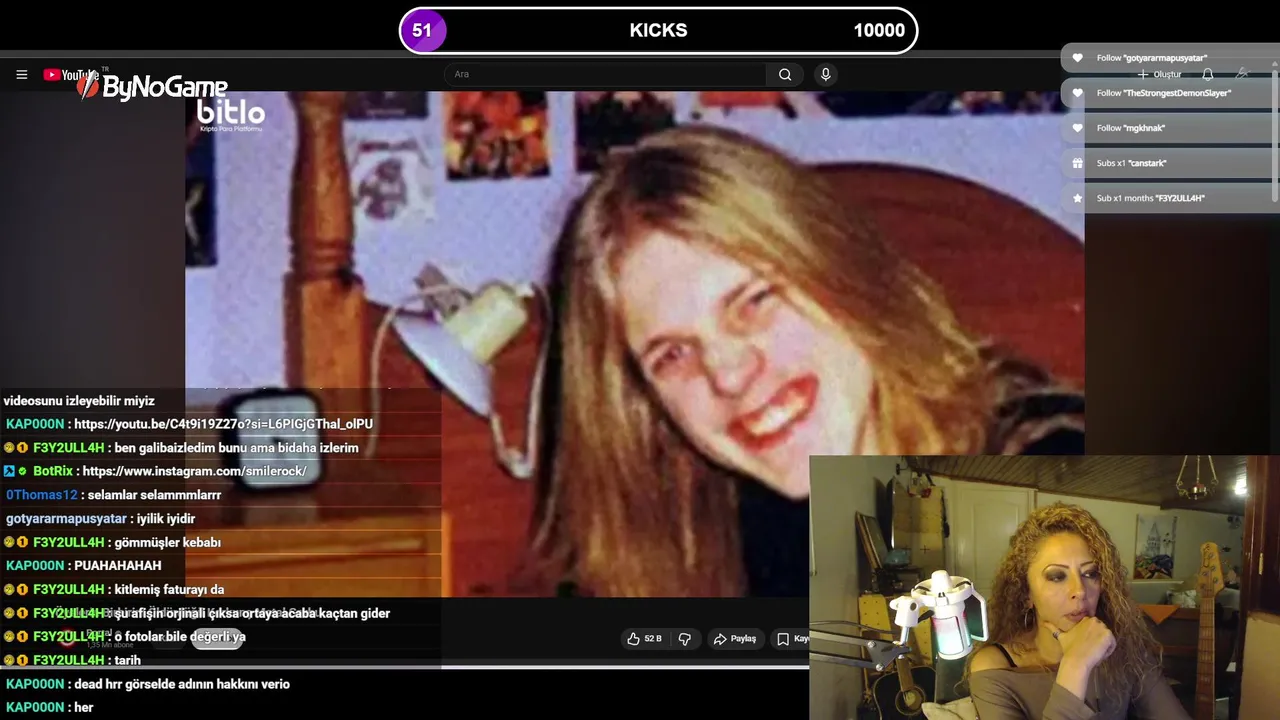Dislike the video with thumbs-down icon
This screenshot has width=1280, height=720.
(x=685, y=638)
